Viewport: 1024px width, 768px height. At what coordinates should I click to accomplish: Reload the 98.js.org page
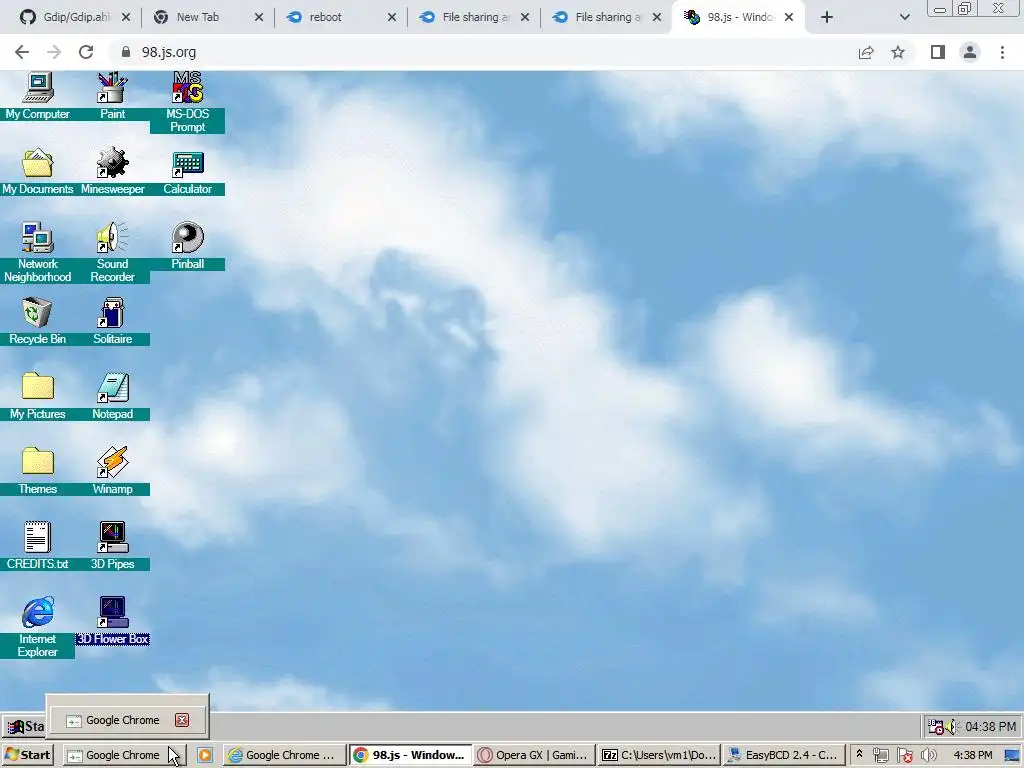click(86, 52)
